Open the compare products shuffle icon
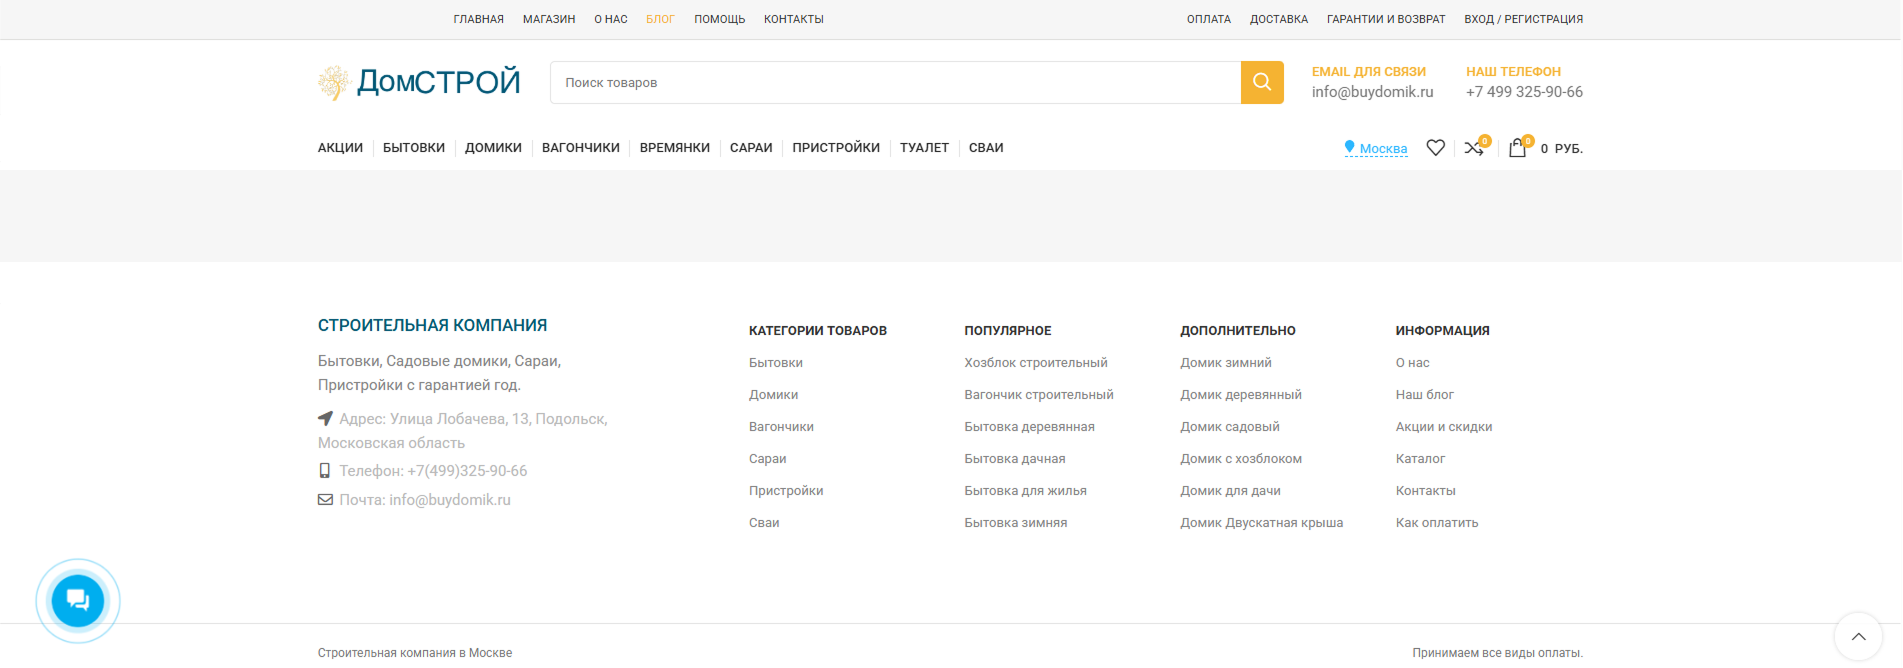 click(x=1474, y=148)
